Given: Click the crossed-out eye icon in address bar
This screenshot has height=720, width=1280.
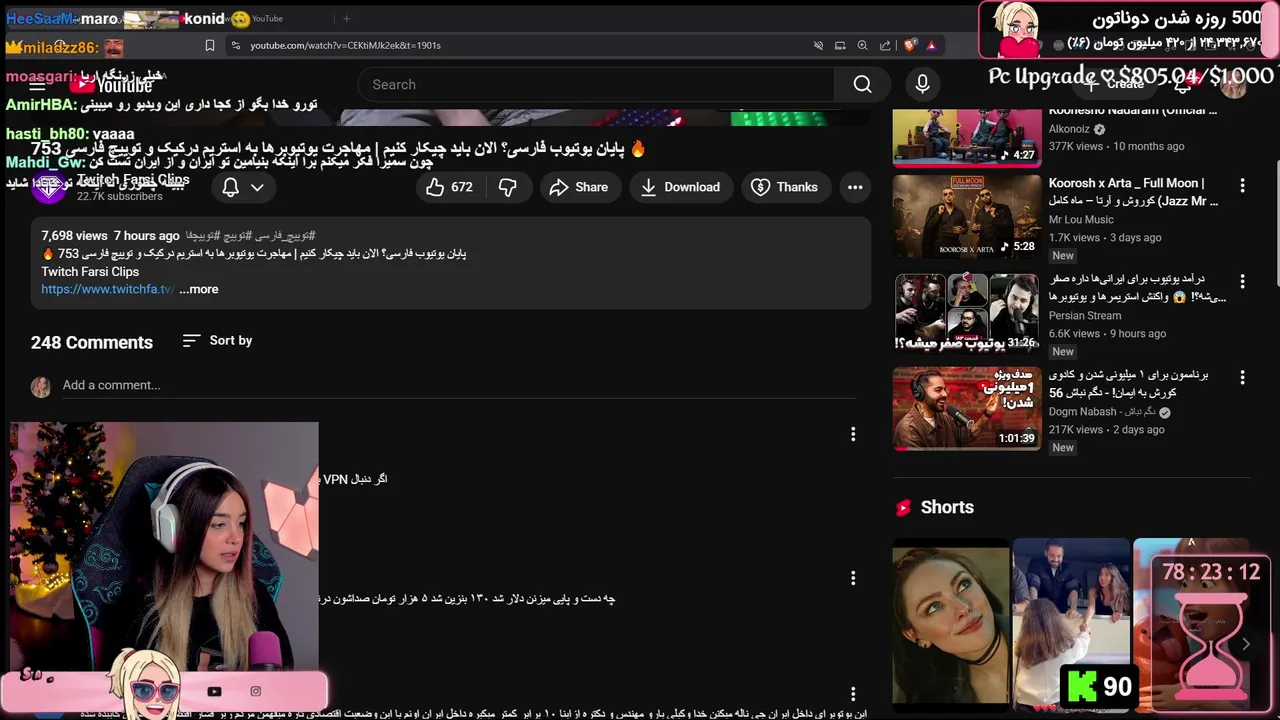Looking at the screenshot, I should 818,45.
